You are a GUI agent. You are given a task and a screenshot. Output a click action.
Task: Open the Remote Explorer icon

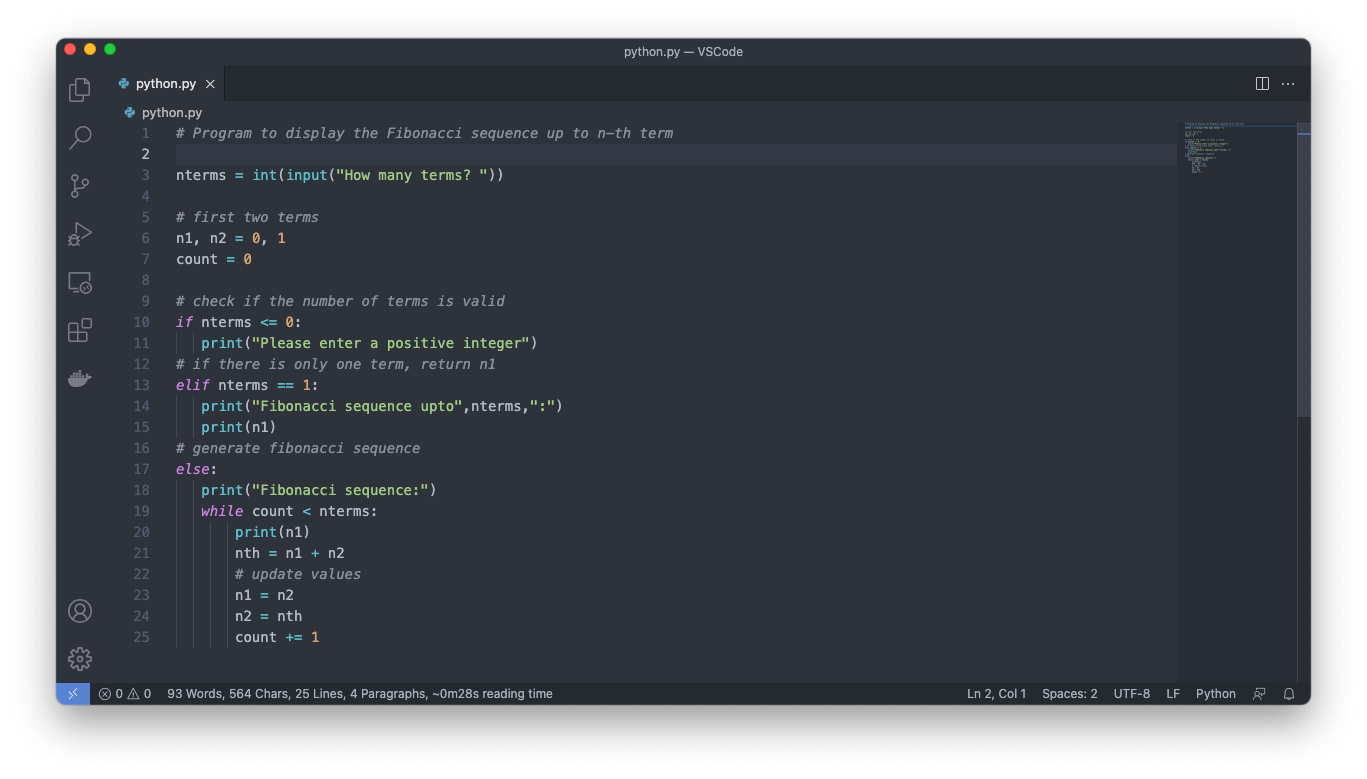(x=80, y=283)
